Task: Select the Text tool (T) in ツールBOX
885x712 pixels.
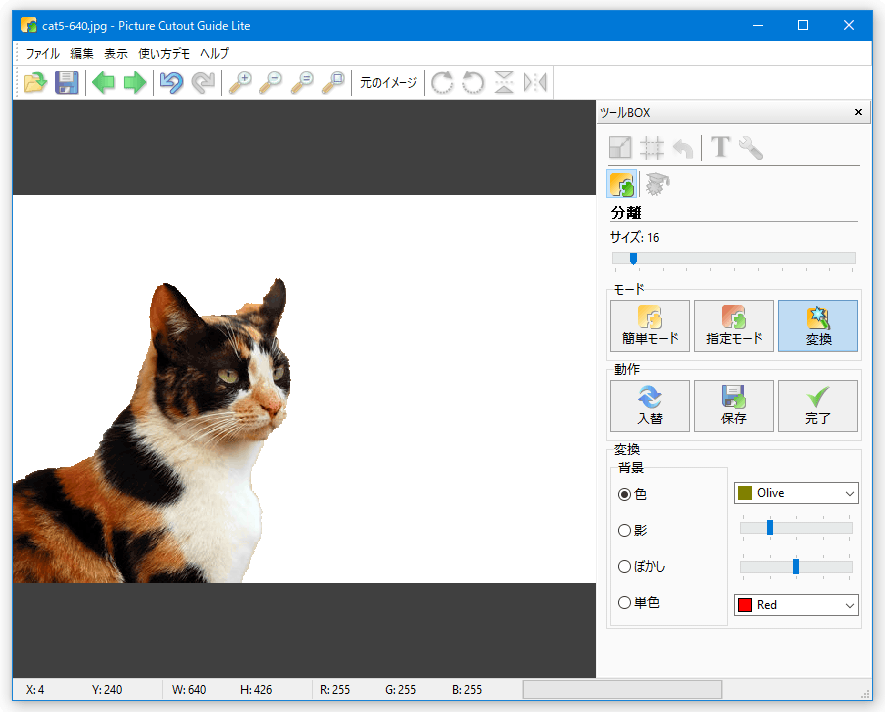Action: click(x=720, y=147)
